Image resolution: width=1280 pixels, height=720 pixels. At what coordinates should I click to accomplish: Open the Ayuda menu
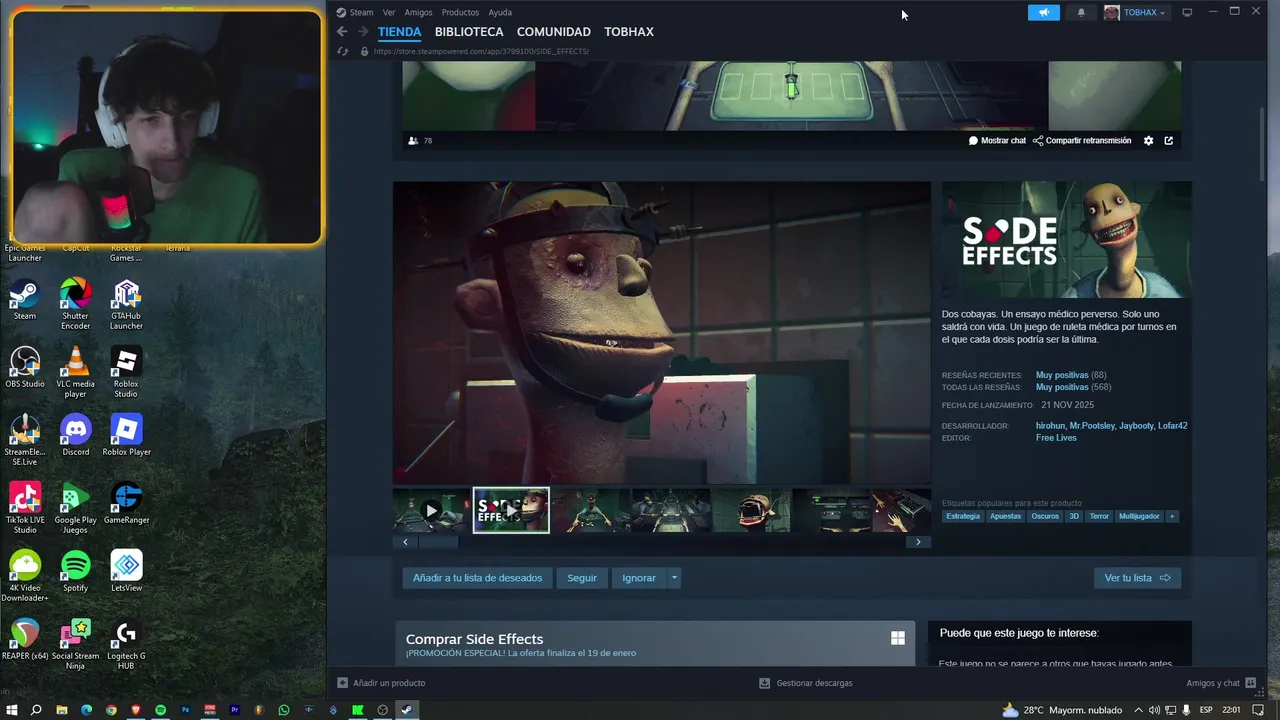coord(500,12)
